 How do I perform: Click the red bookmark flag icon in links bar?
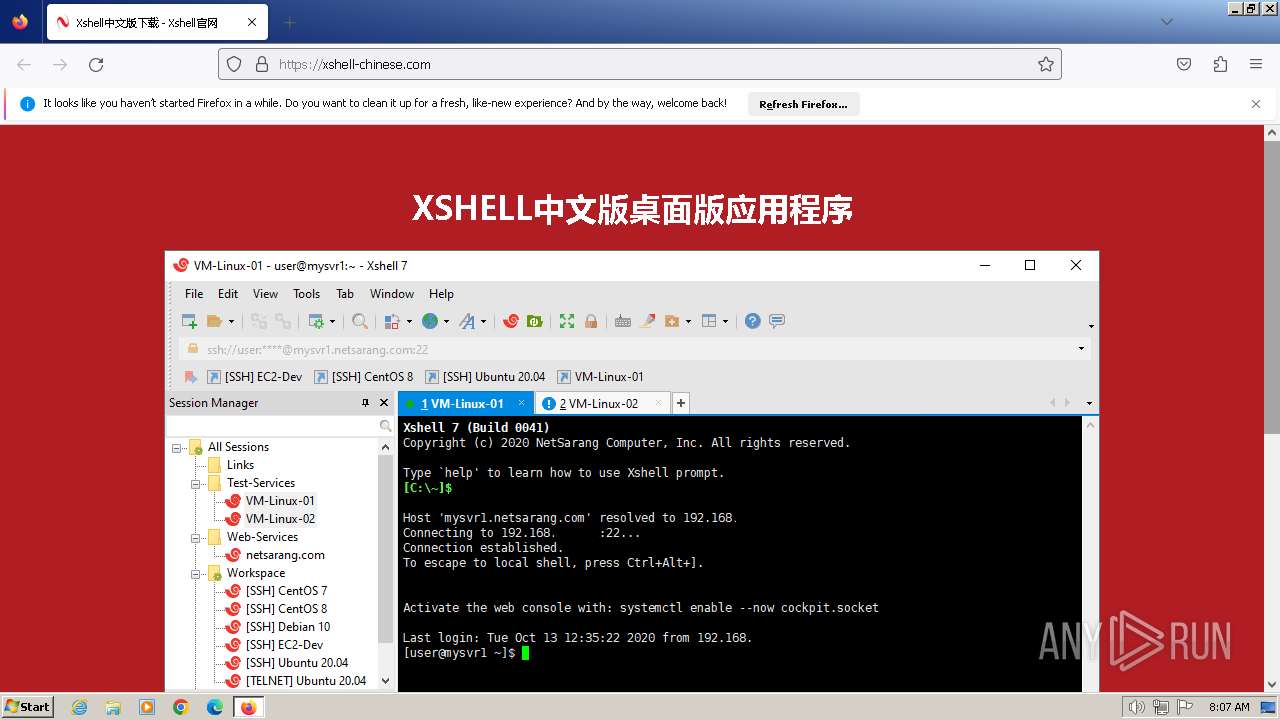[191, 377]
